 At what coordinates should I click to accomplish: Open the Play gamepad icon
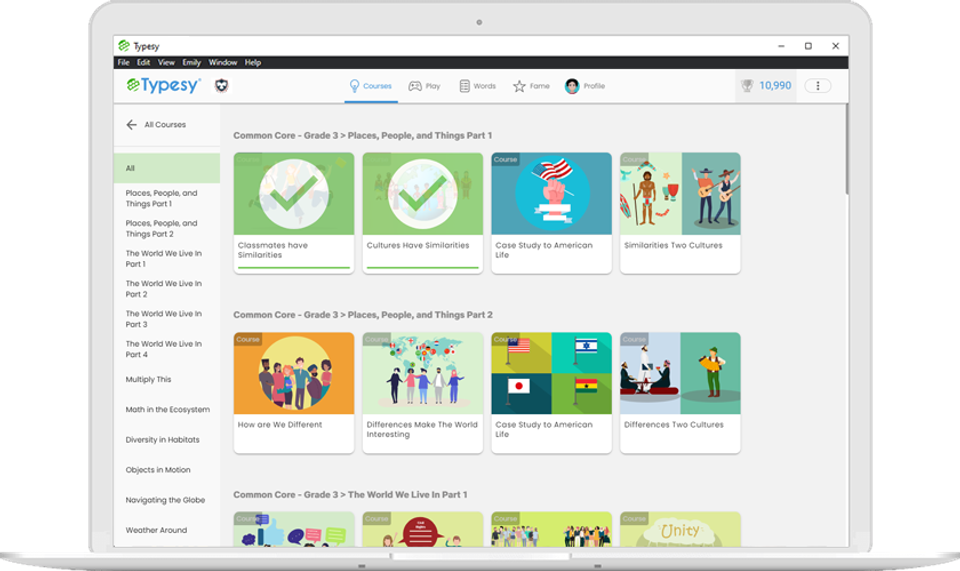[415, 86]
